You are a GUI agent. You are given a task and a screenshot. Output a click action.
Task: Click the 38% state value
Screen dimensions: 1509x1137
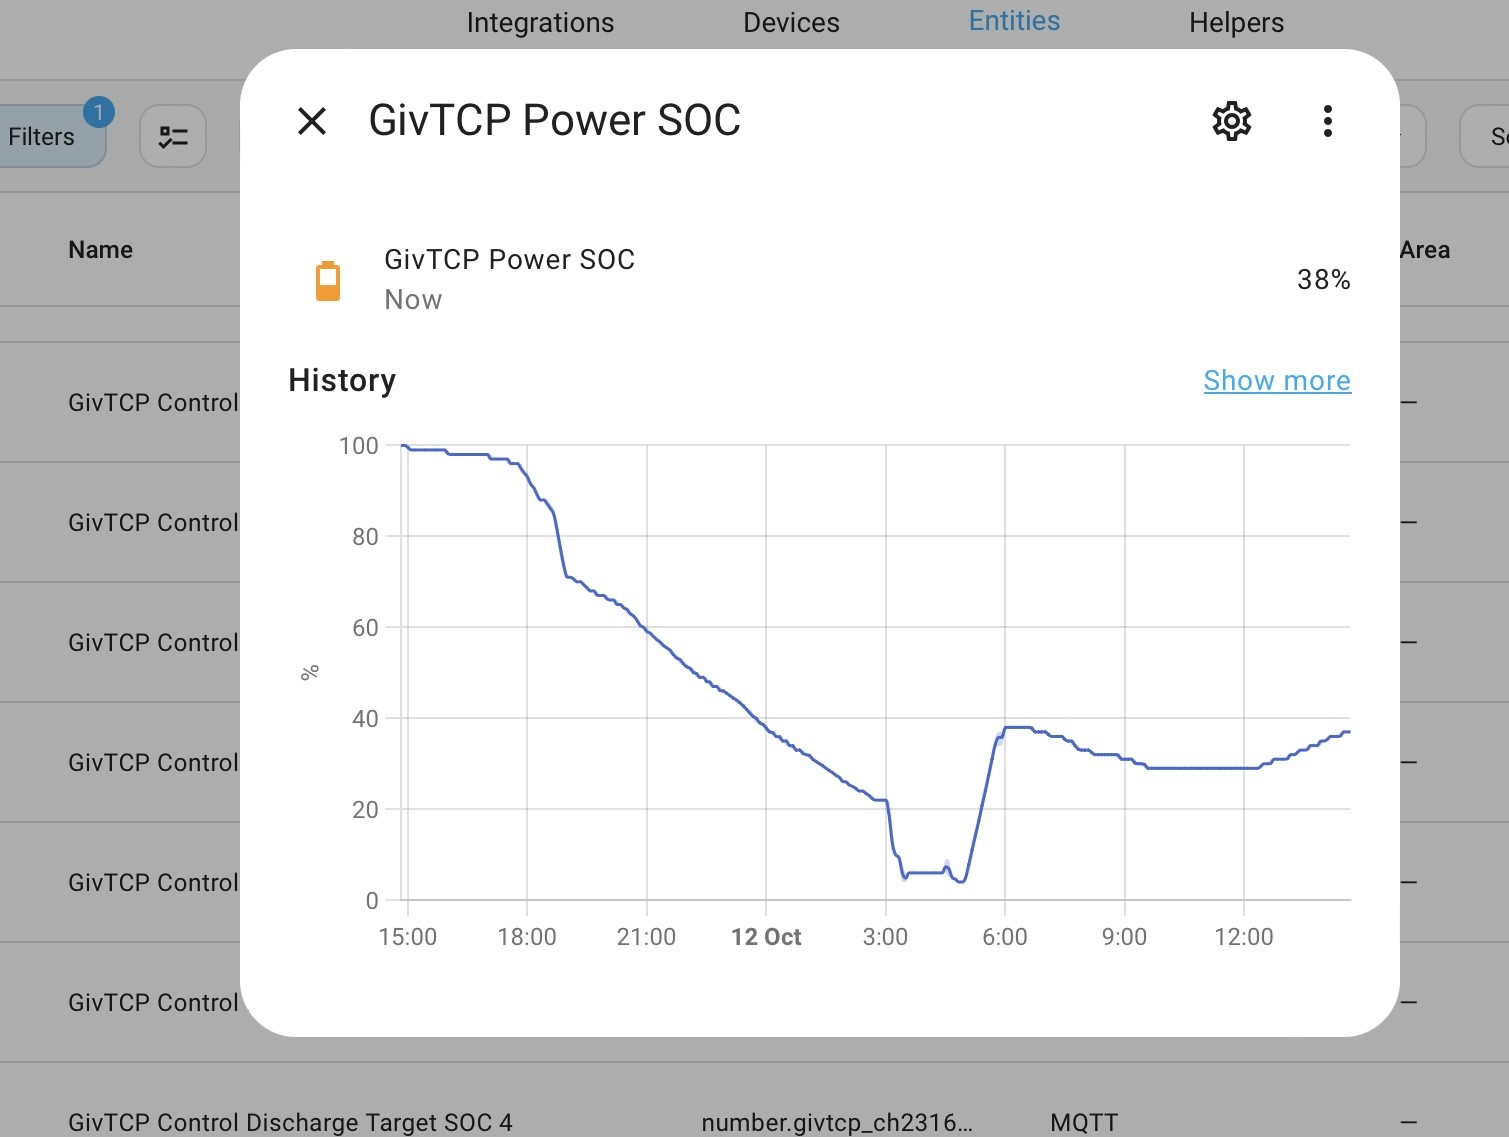1323,280
